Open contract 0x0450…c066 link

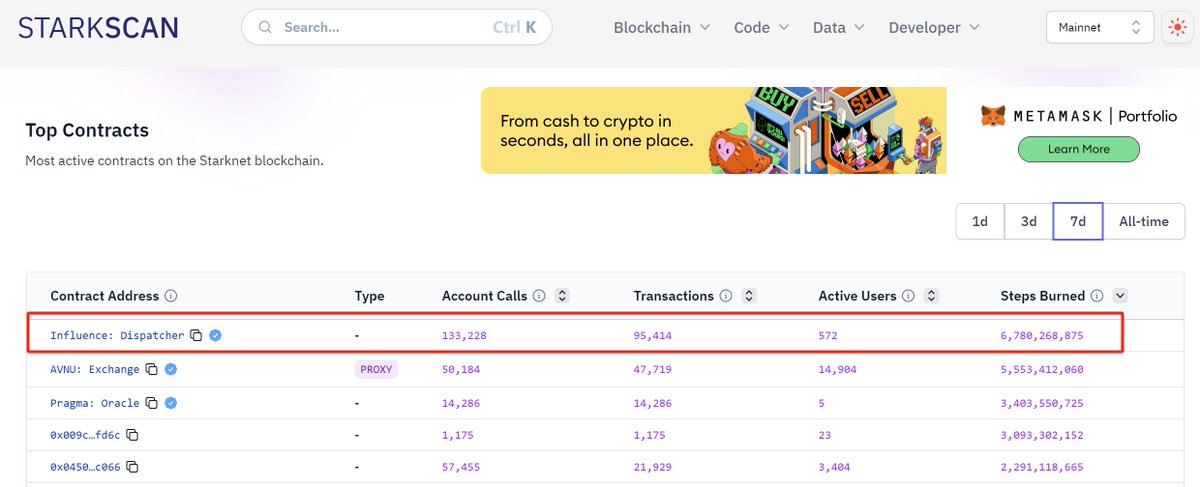click(85, 467)
